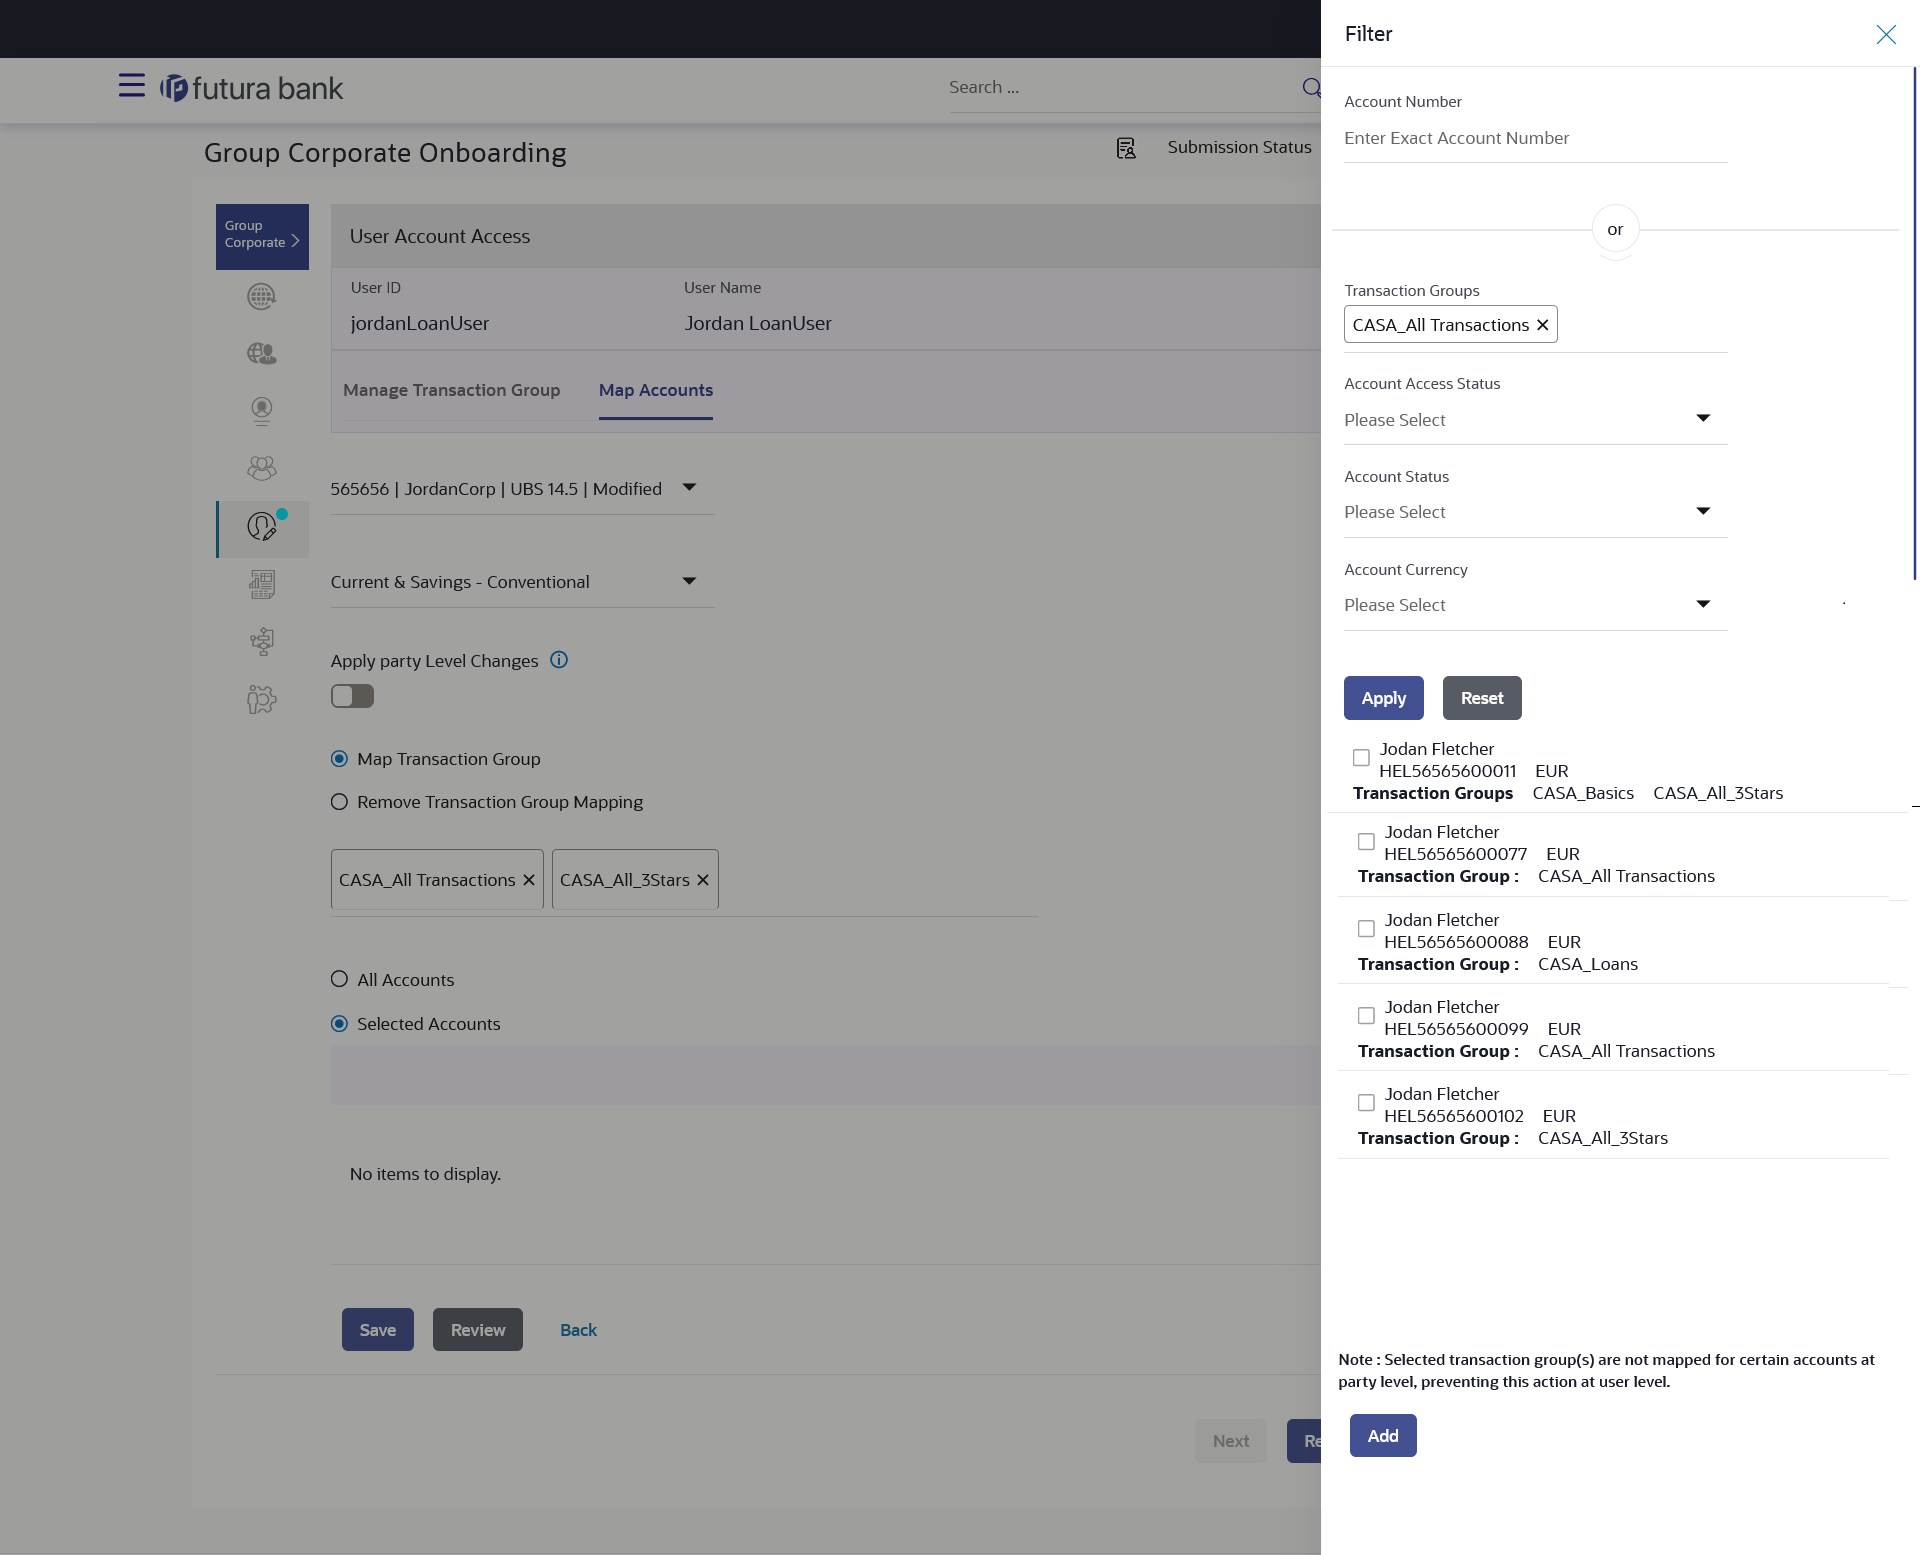Select the Map Accounts tab
1920x1555 pixels.
point(655,390)
